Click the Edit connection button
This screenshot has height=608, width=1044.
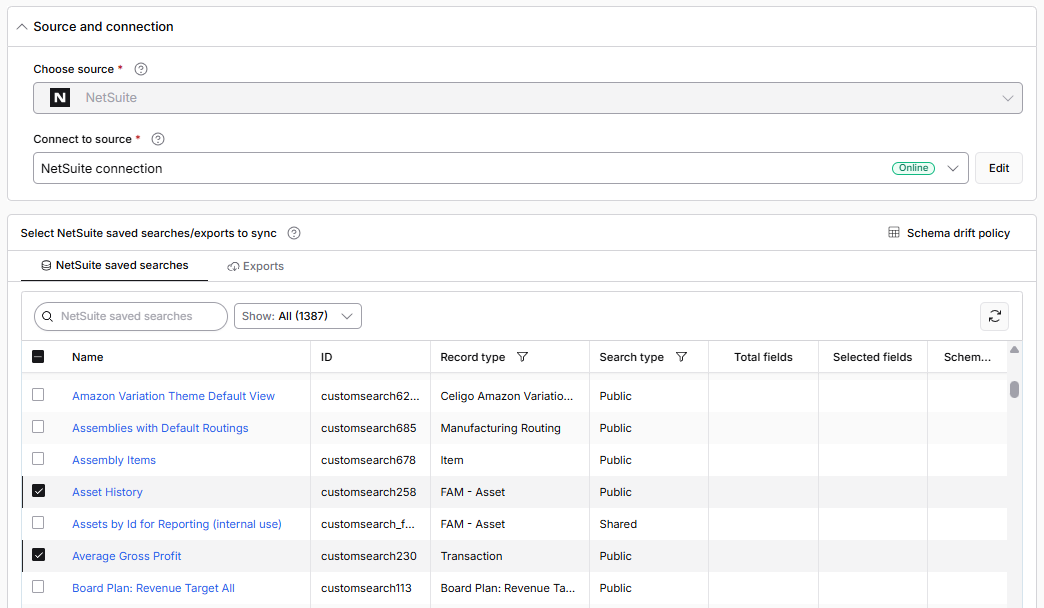tap(999, 168)
